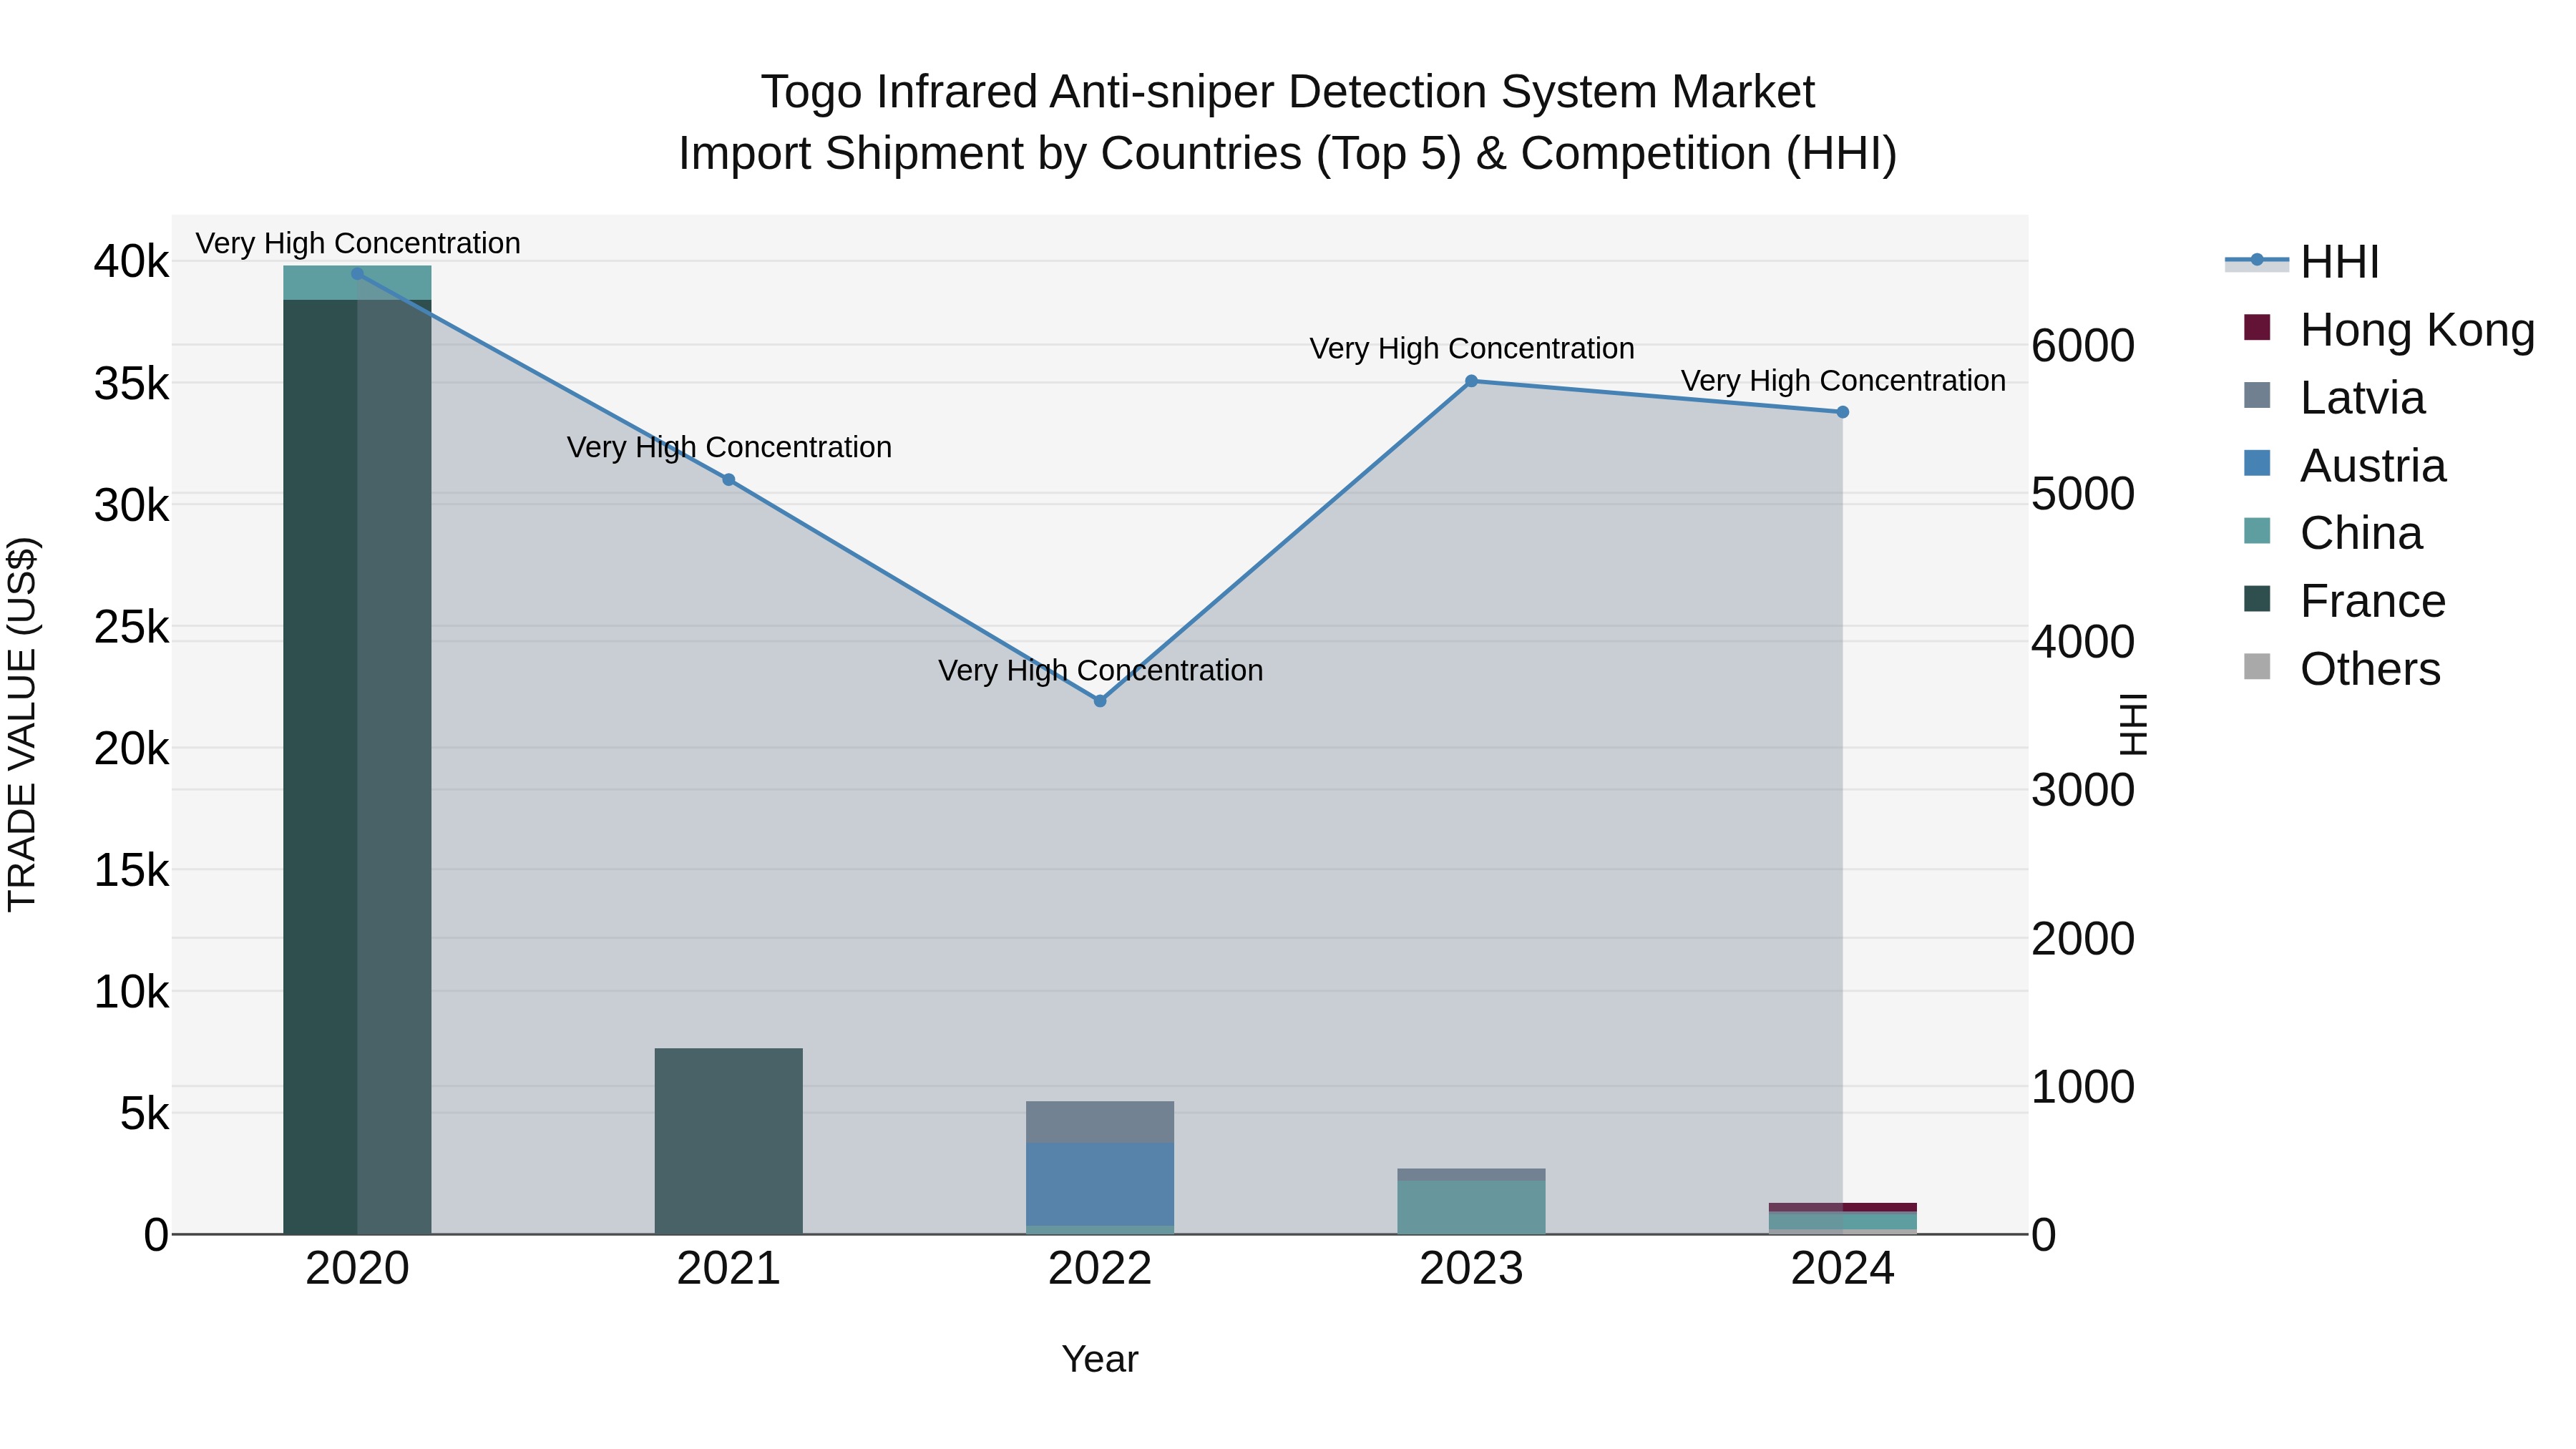Toggle Austria legend entry
The image size is (2576, 1449).
(2345, 466)
